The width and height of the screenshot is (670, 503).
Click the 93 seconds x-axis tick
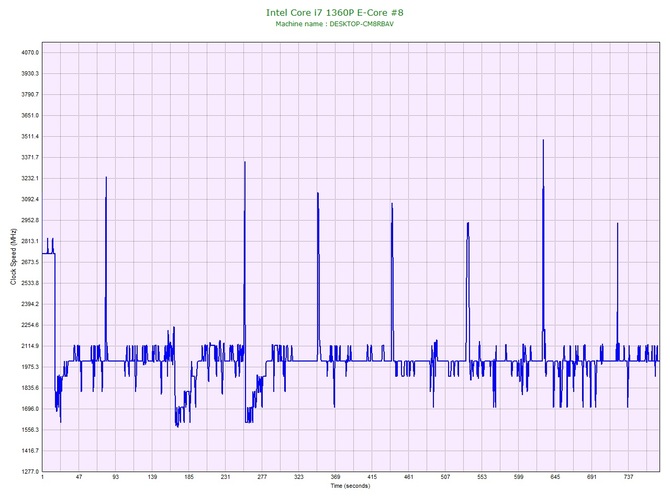coord(115,477)
